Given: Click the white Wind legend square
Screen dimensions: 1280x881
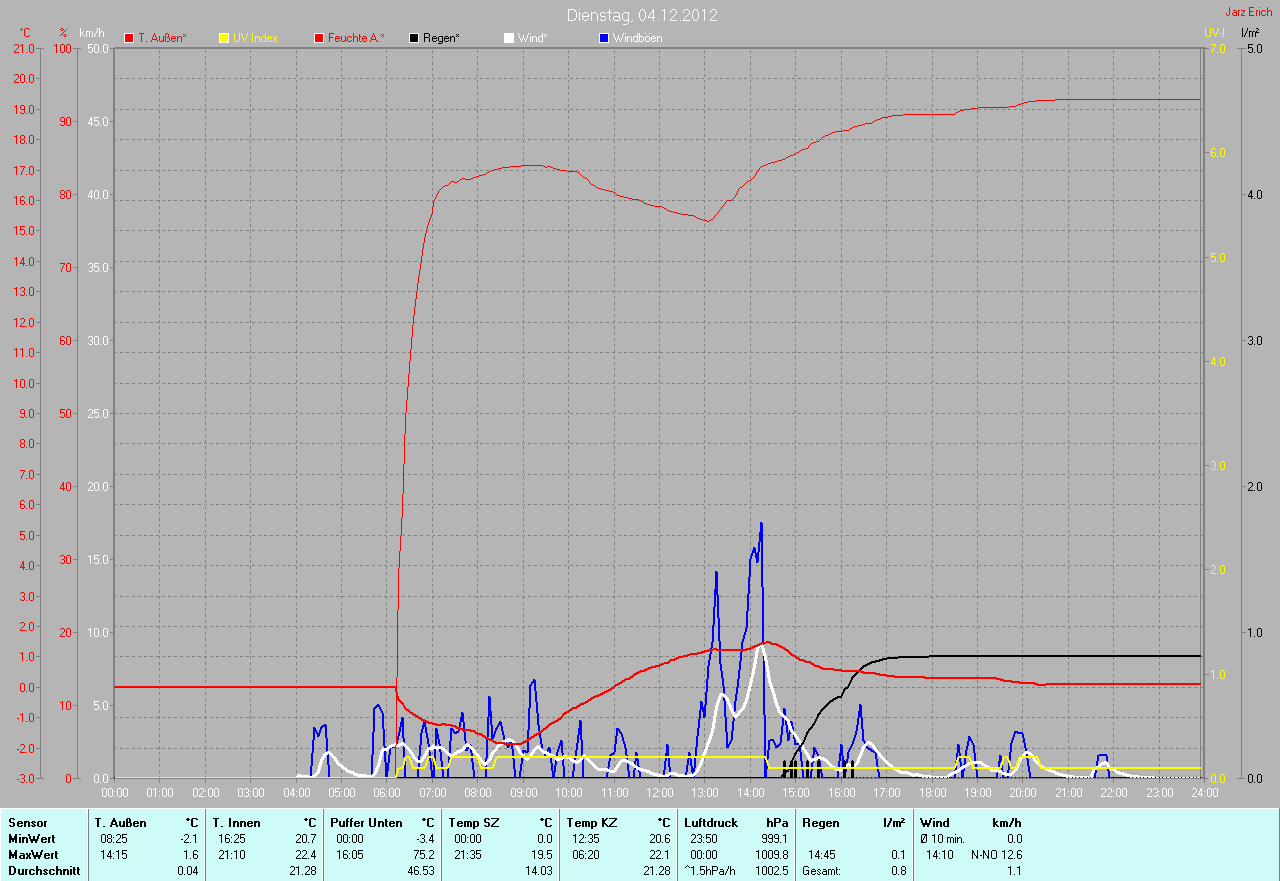Looking at the screenshot, I should (x=509, y=38).
